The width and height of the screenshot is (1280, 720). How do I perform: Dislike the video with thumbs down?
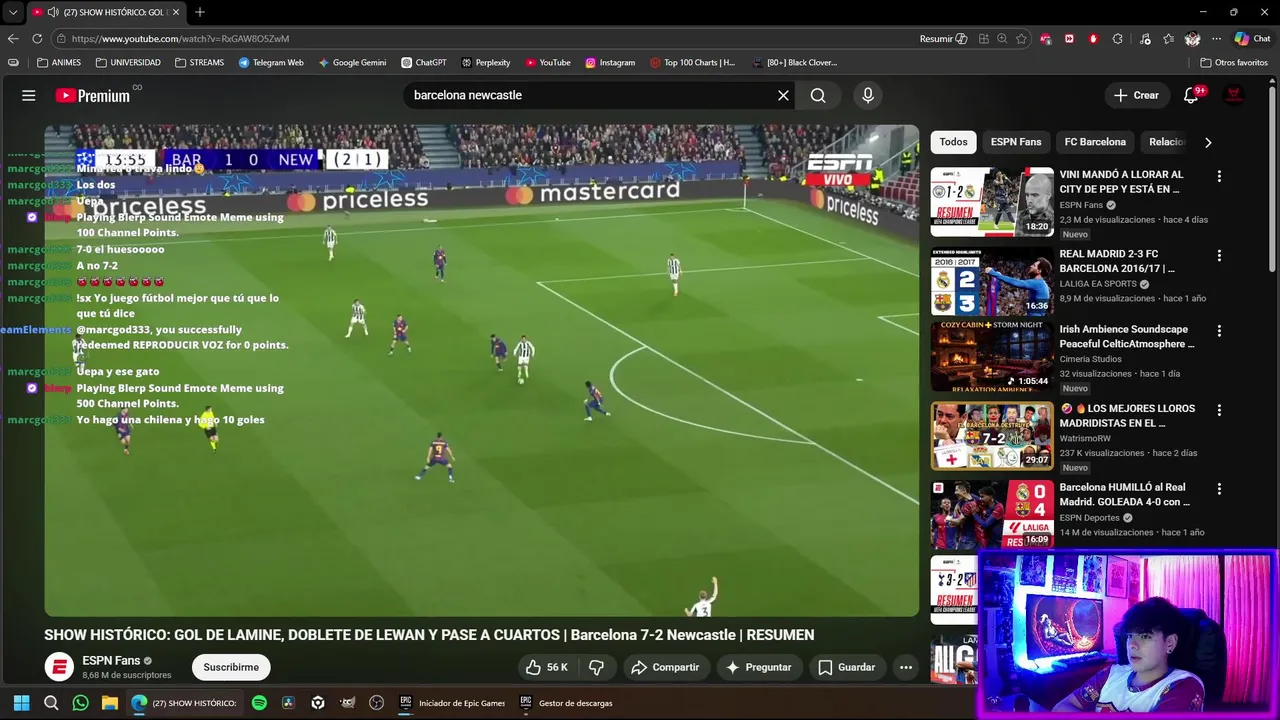(596, 667)
